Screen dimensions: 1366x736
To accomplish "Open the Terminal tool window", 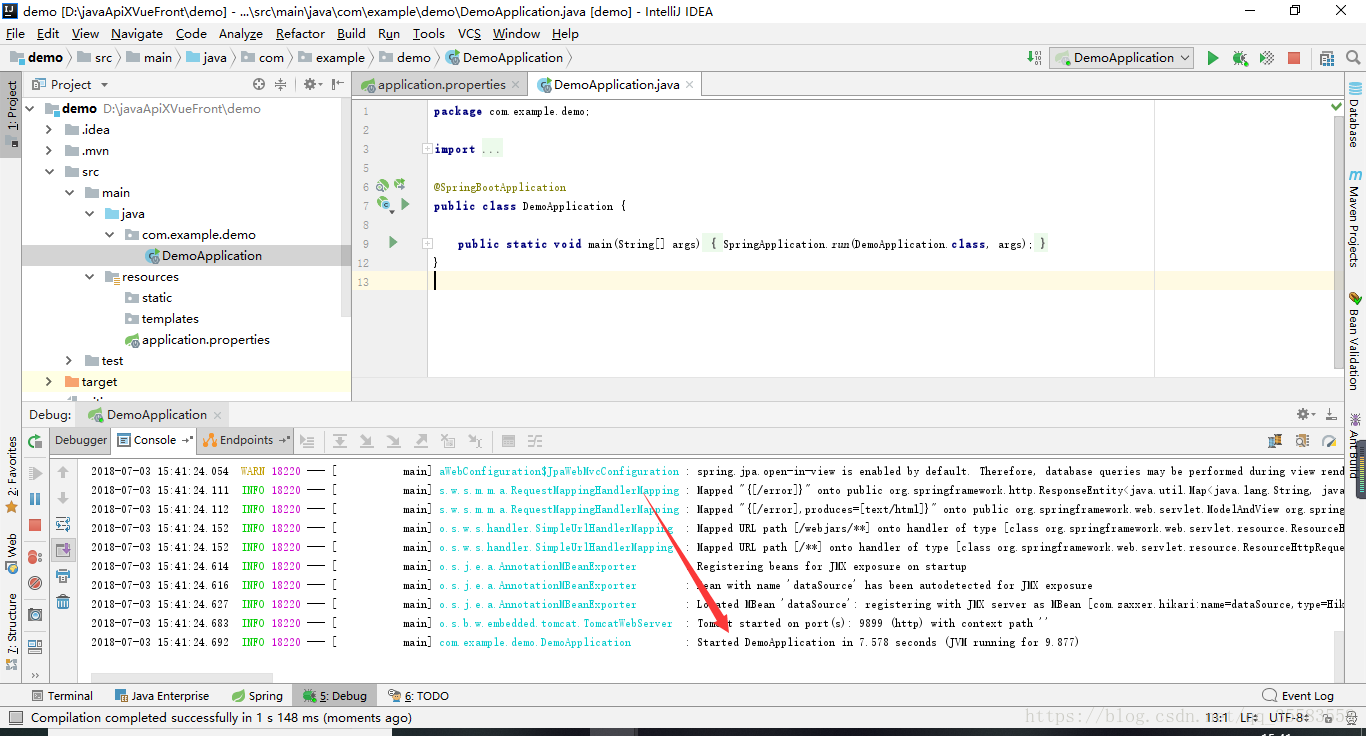I will (62, 696).
